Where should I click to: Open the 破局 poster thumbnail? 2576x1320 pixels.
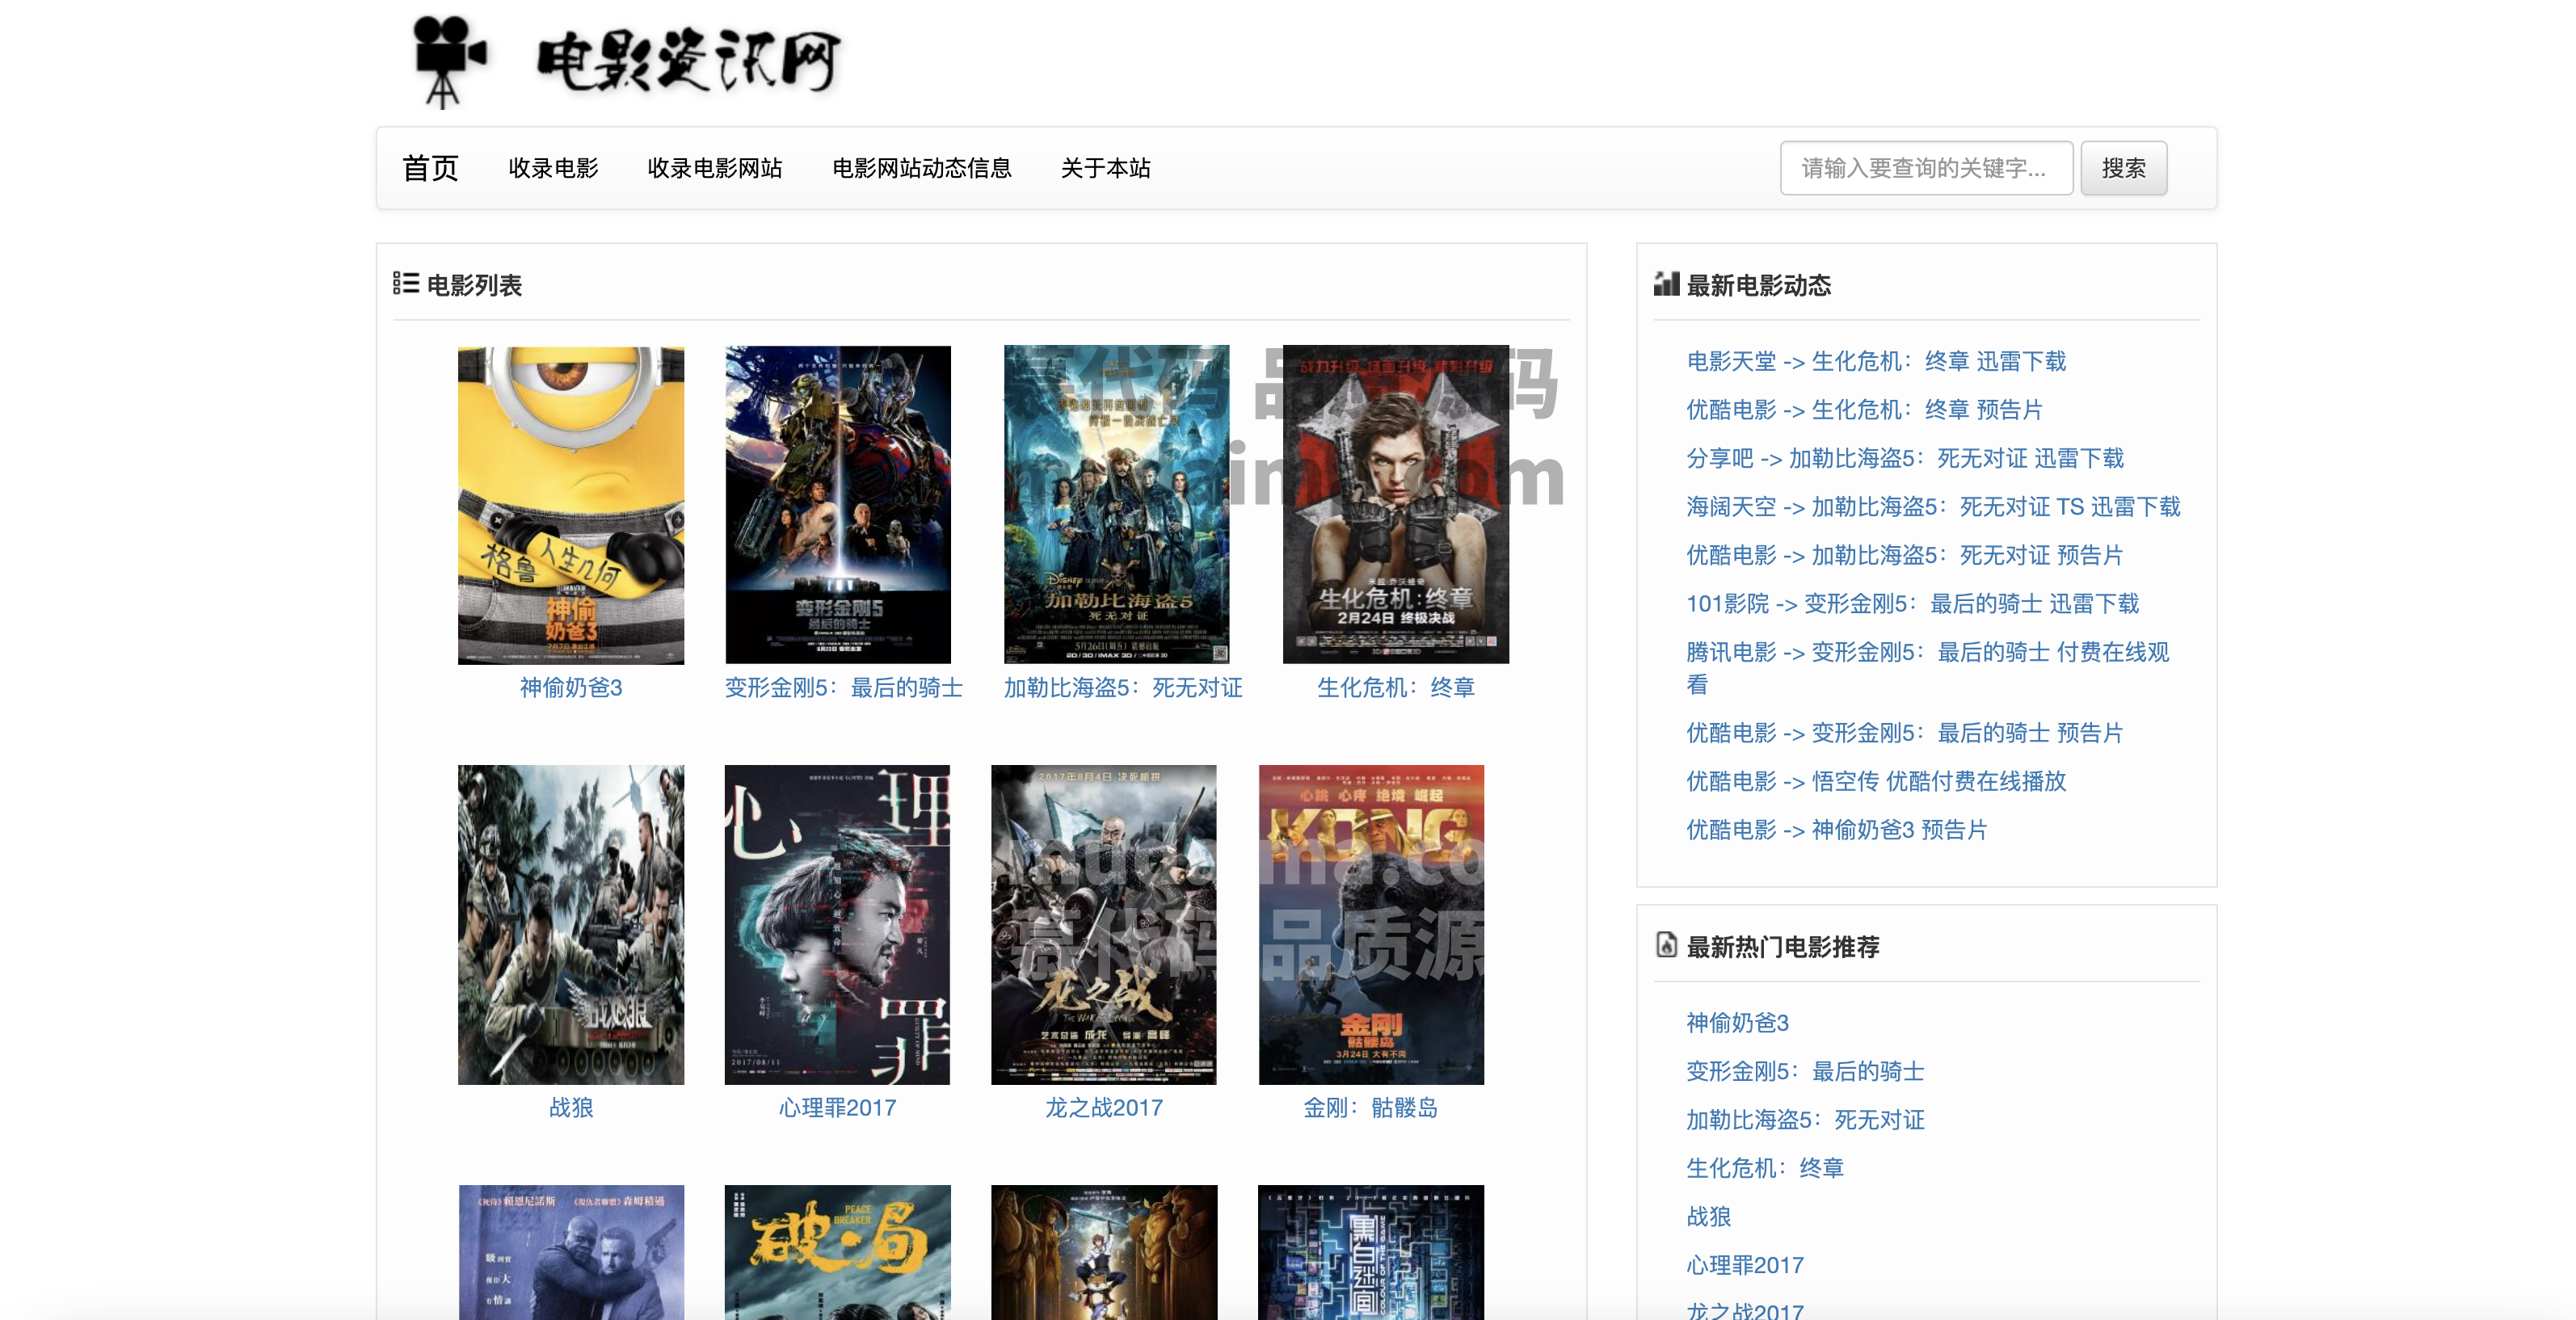pyautogui.click(x=838, y=1252)
